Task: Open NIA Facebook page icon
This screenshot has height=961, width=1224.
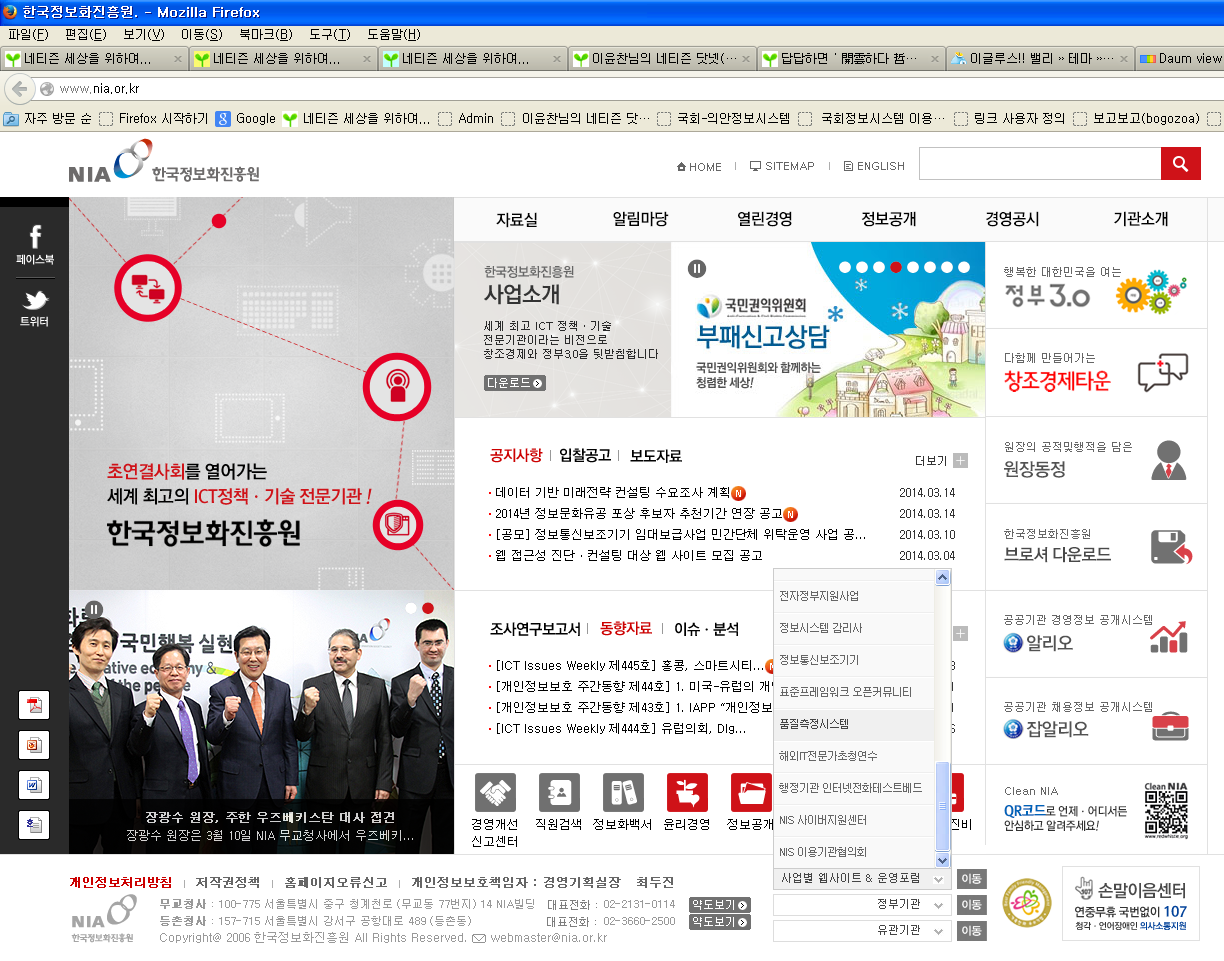Action: [x=35, y=237]
